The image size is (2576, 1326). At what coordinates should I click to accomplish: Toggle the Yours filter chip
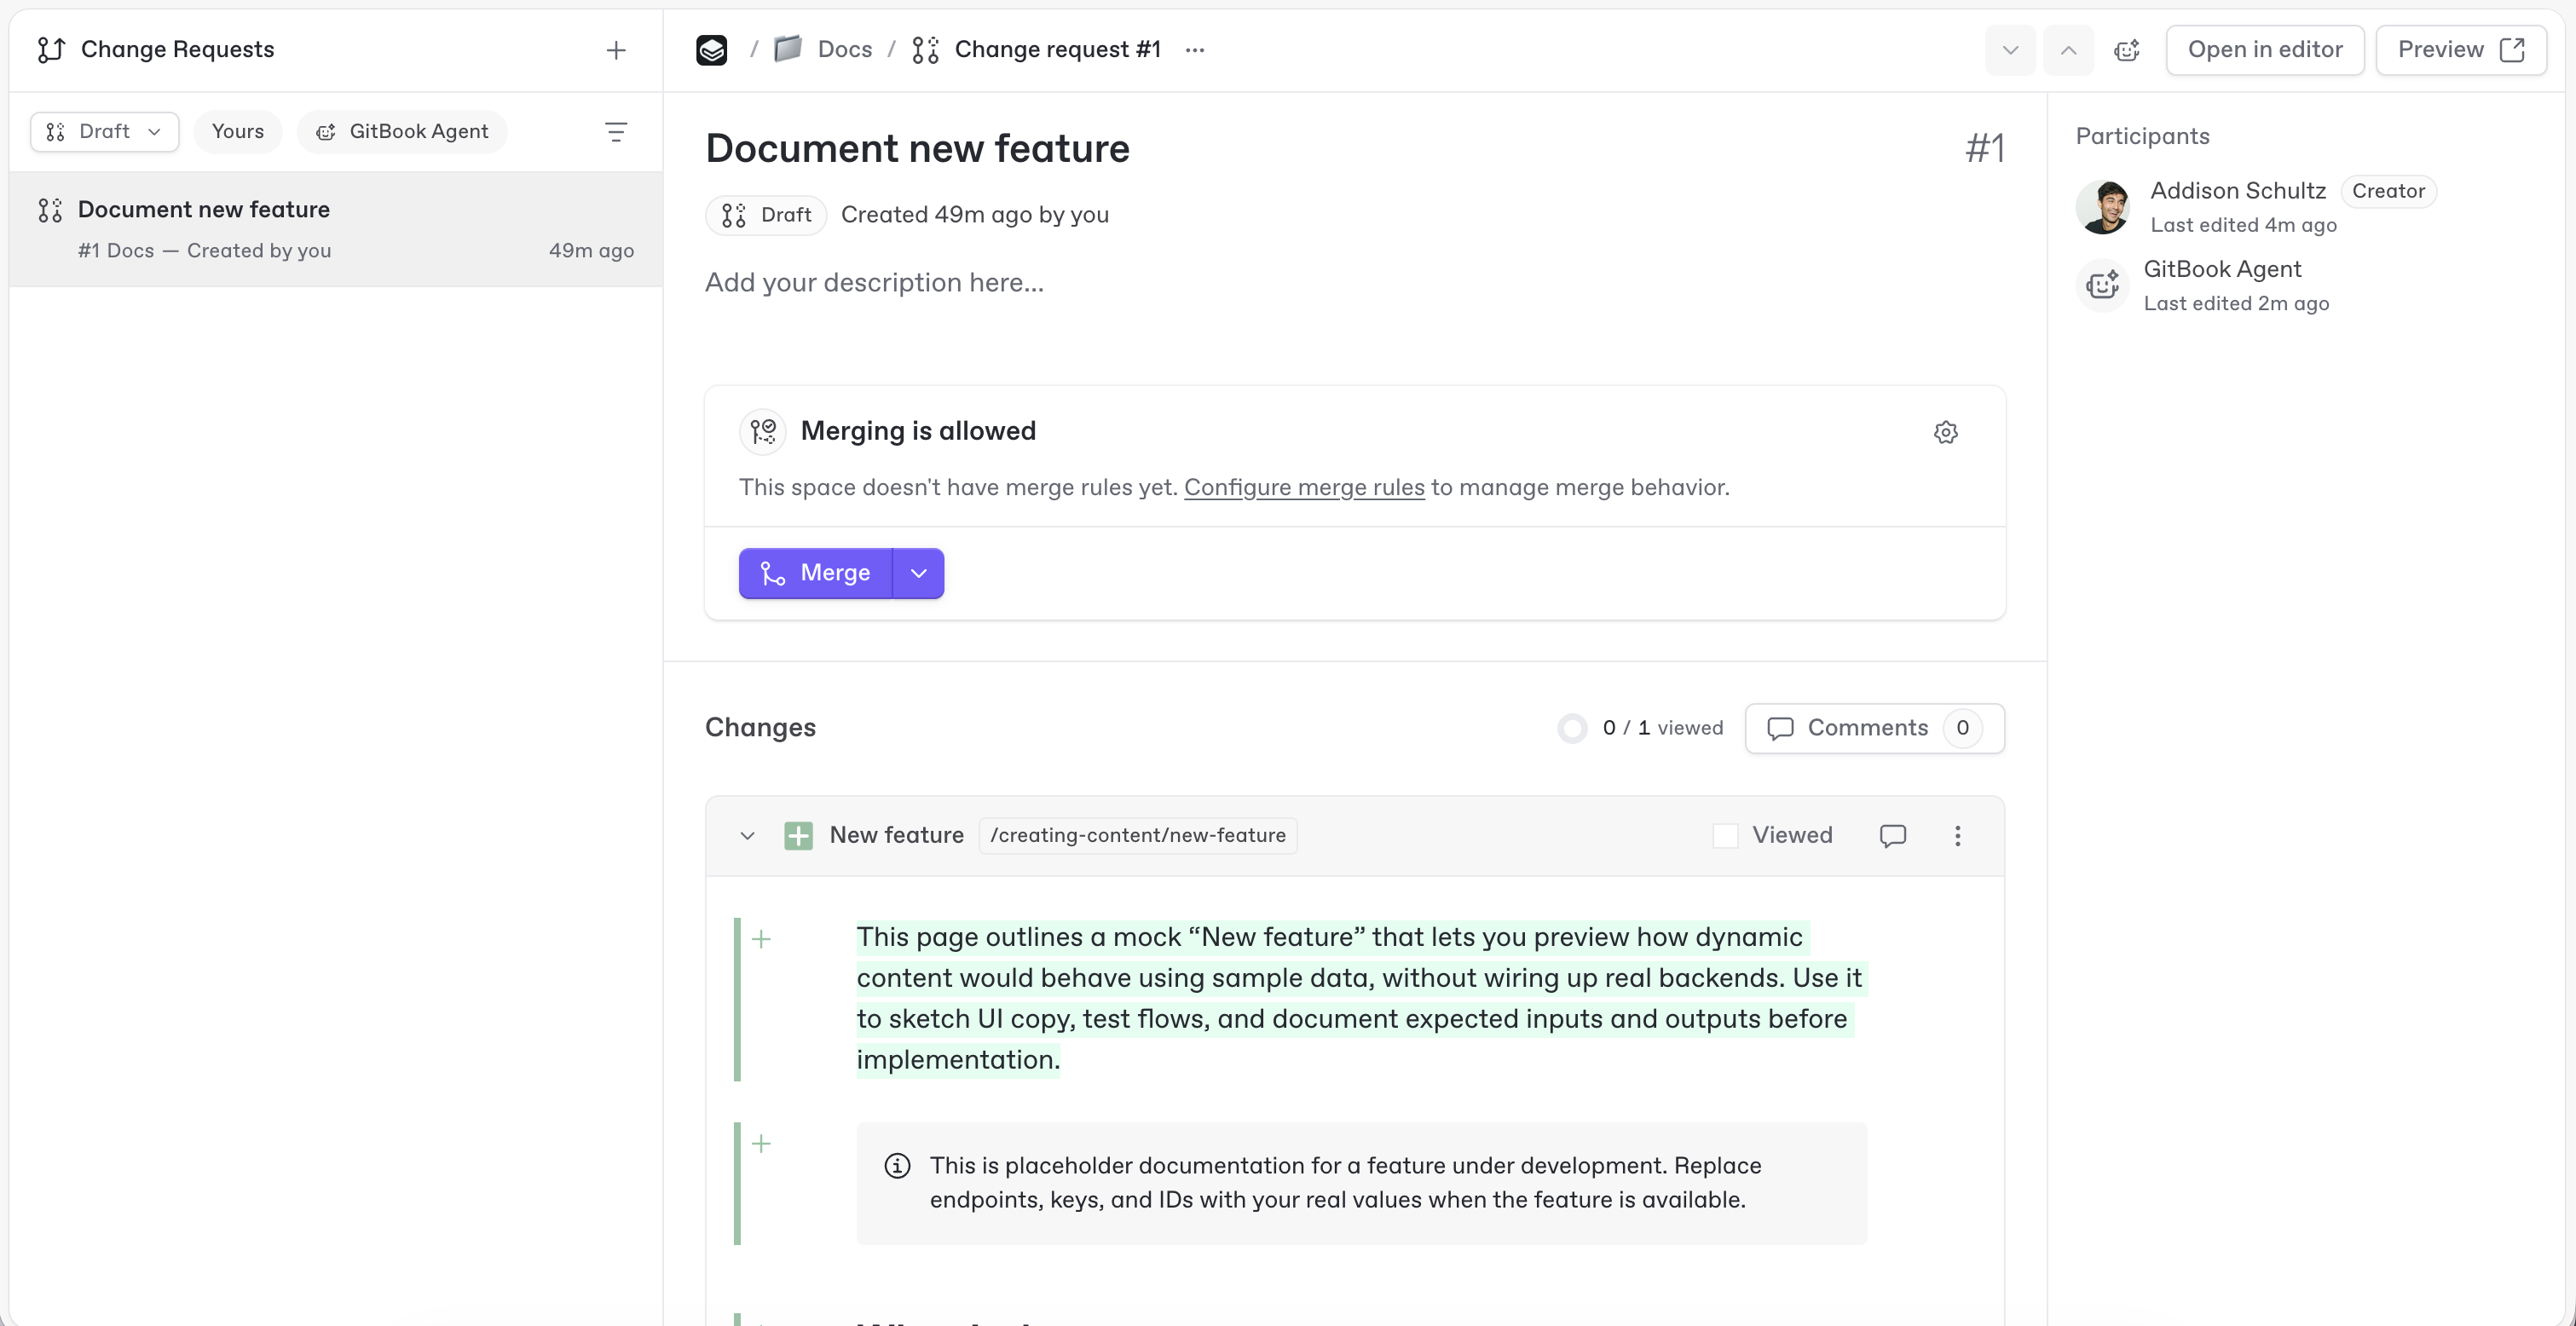point(238,132)
